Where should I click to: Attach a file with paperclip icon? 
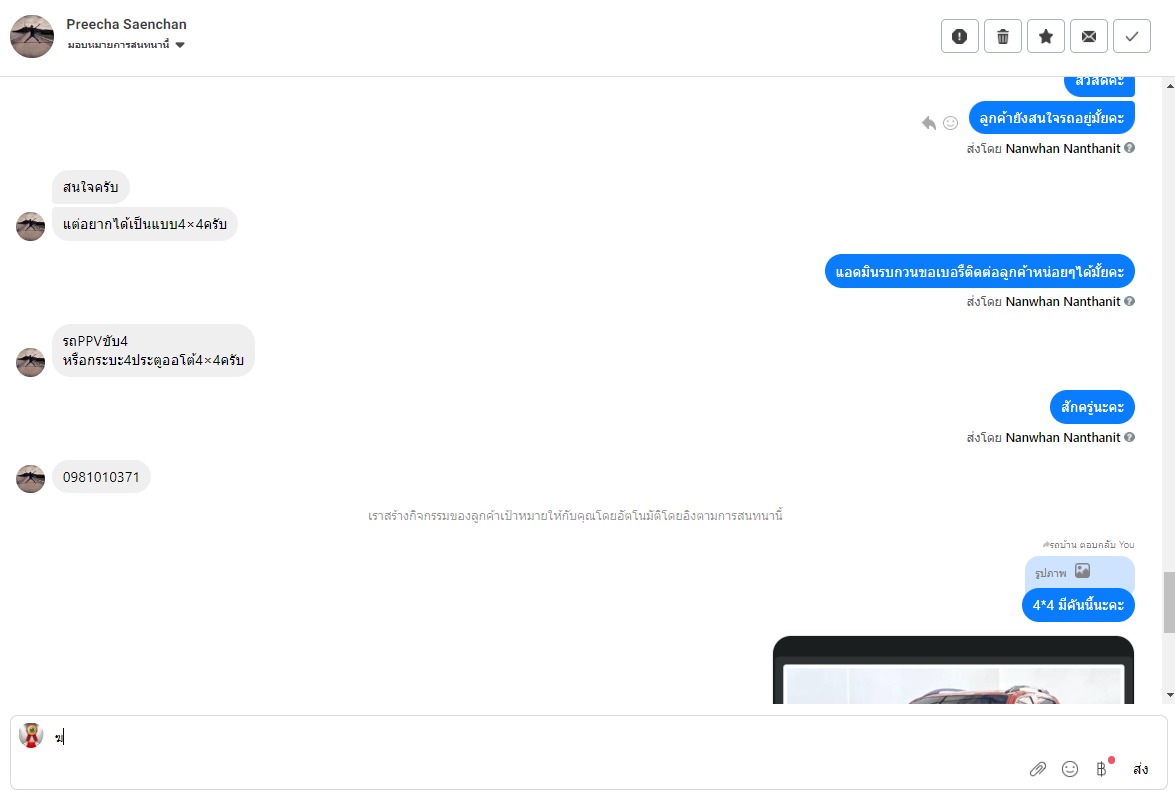pos(1037,769)
